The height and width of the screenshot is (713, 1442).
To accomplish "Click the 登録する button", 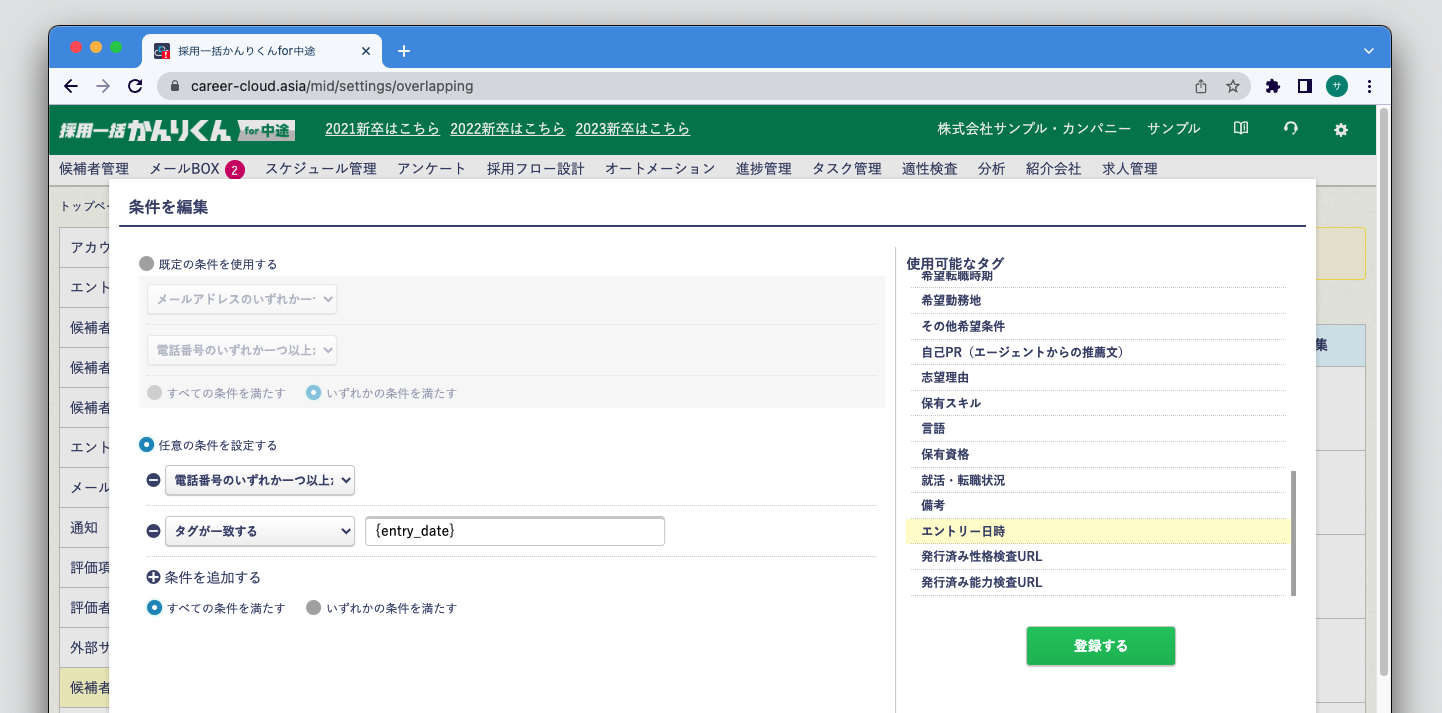I will click(1101, 646).
